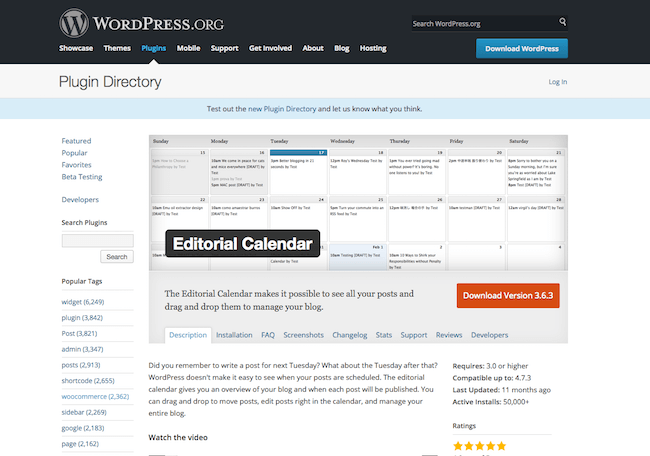Open the Themes navigation item
Viewport: 650px width, 456px height.
(x=117, y=48)
